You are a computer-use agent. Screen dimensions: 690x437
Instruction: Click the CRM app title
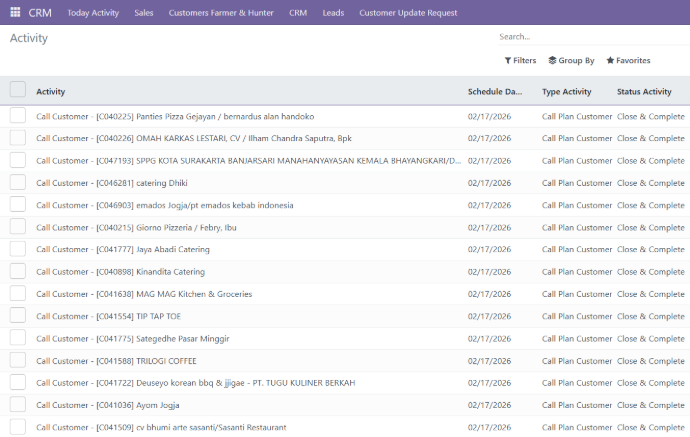(x=40, y=13)
